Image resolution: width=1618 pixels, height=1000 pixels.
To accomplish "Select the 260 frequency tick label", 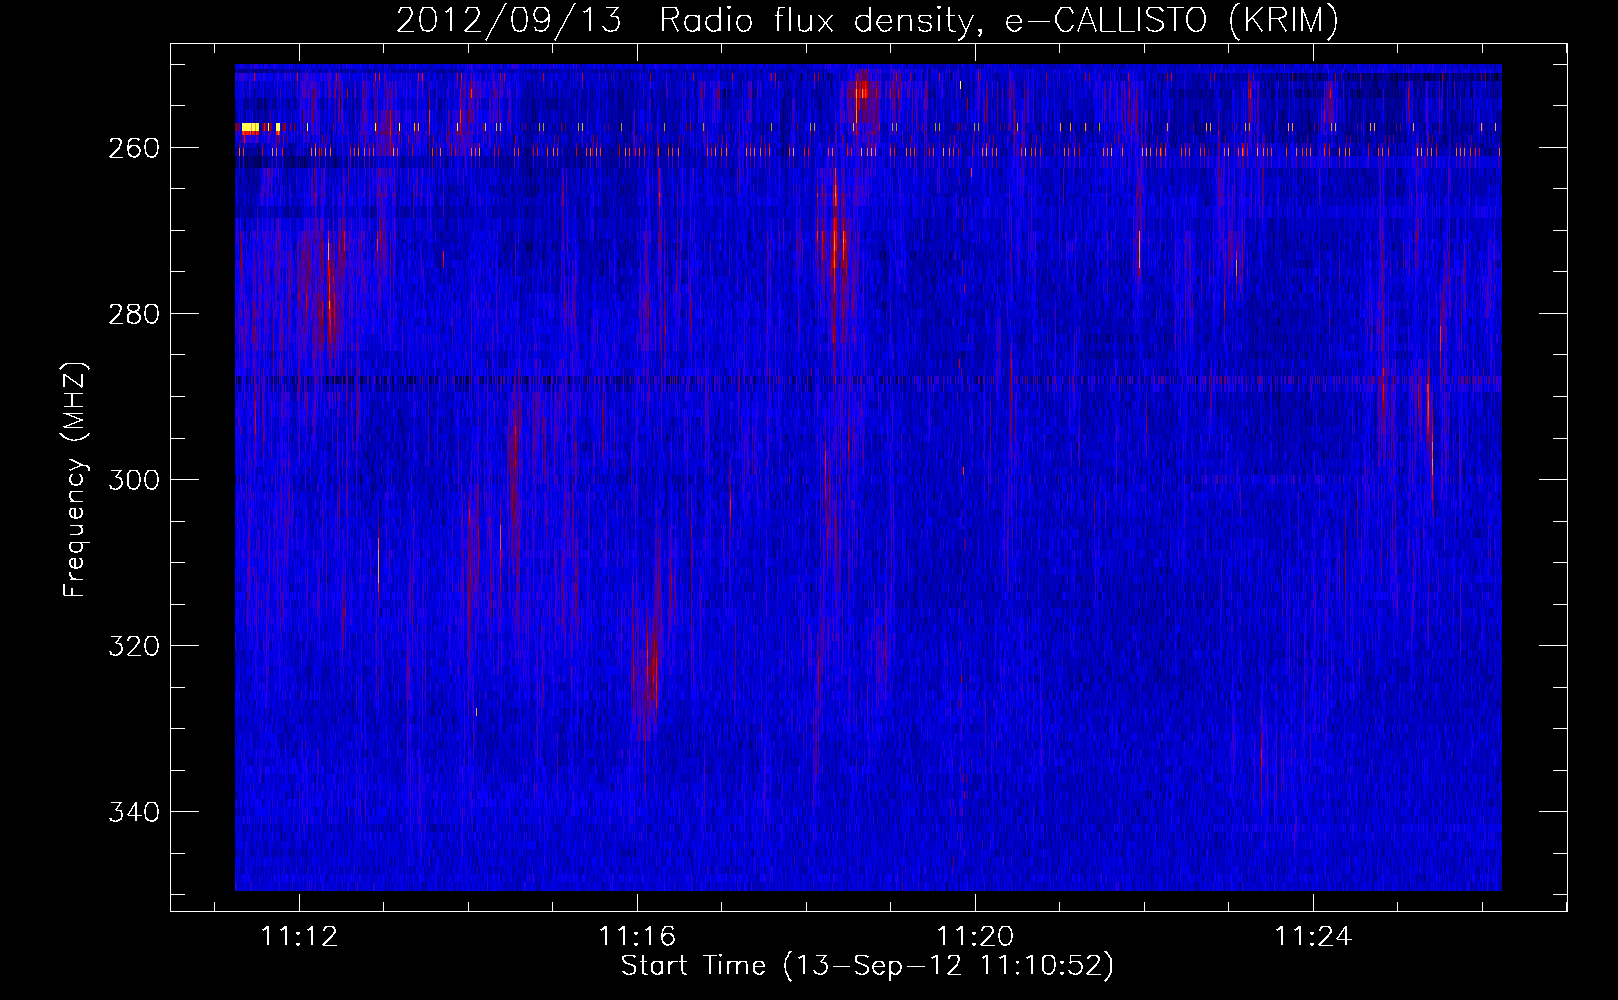I will click(133, 148).
